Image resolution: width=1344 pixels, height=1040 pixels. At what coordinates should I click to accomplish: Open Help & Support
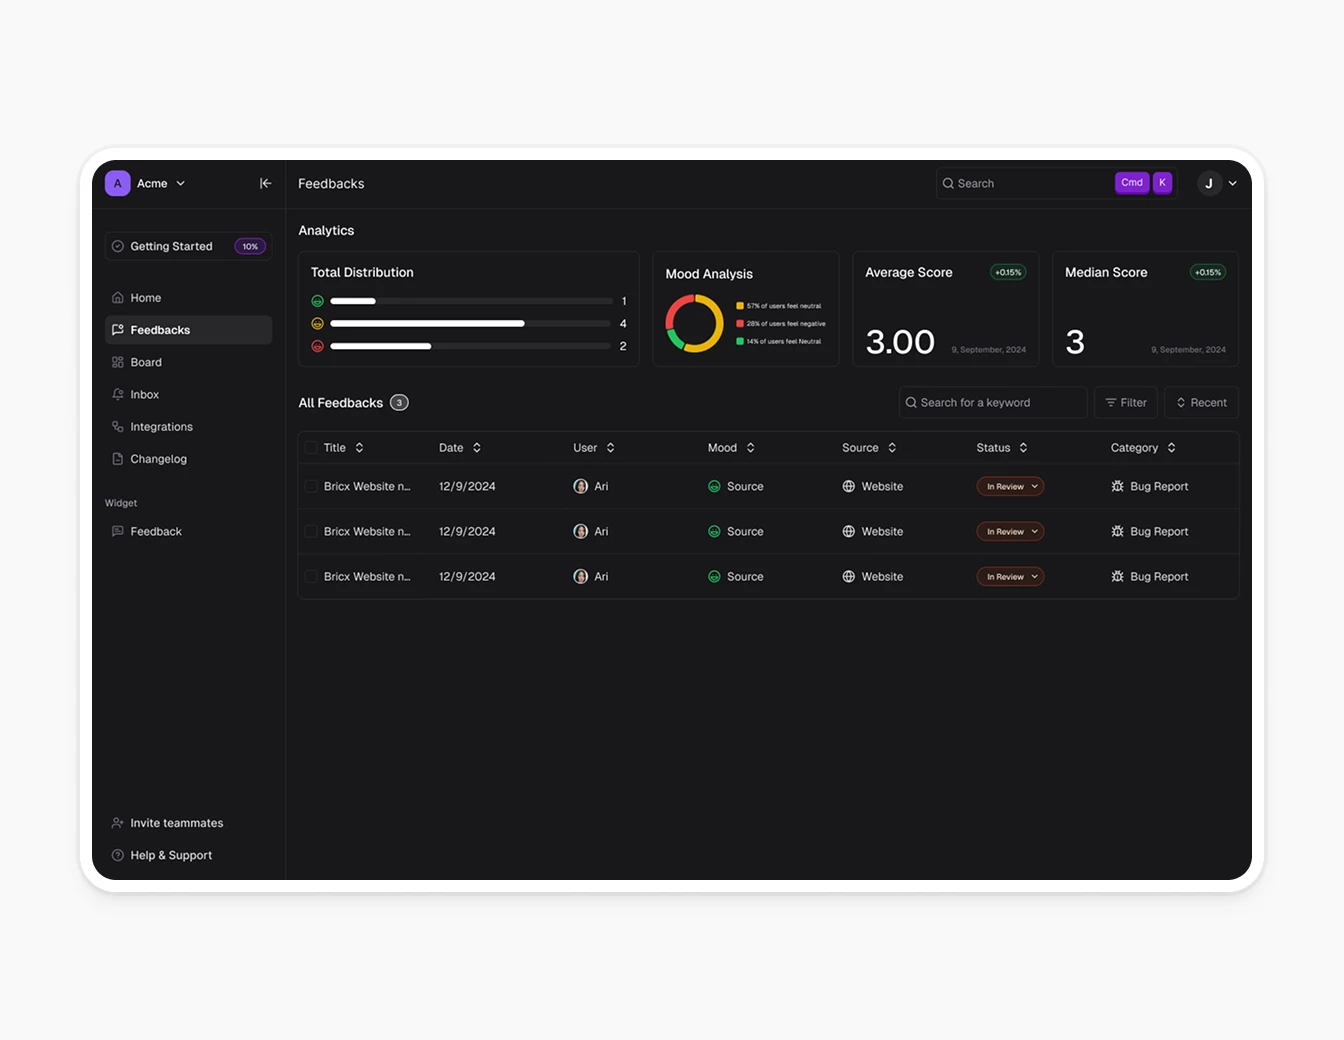point(170,855)
